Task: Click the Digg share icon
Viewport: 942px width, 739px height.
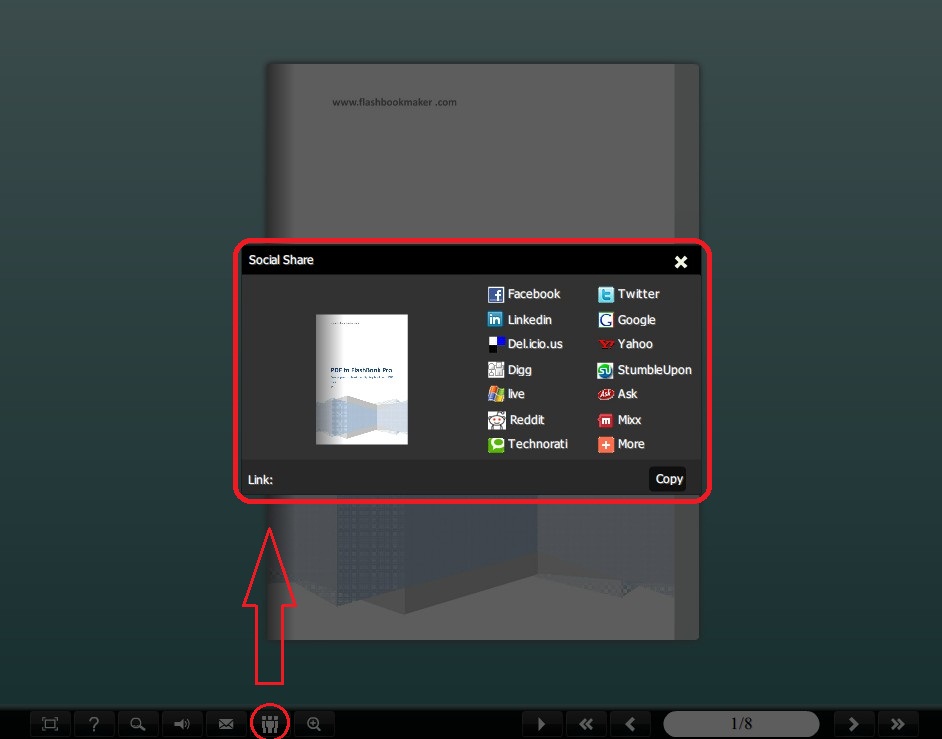Action: [x=496, y=370]
